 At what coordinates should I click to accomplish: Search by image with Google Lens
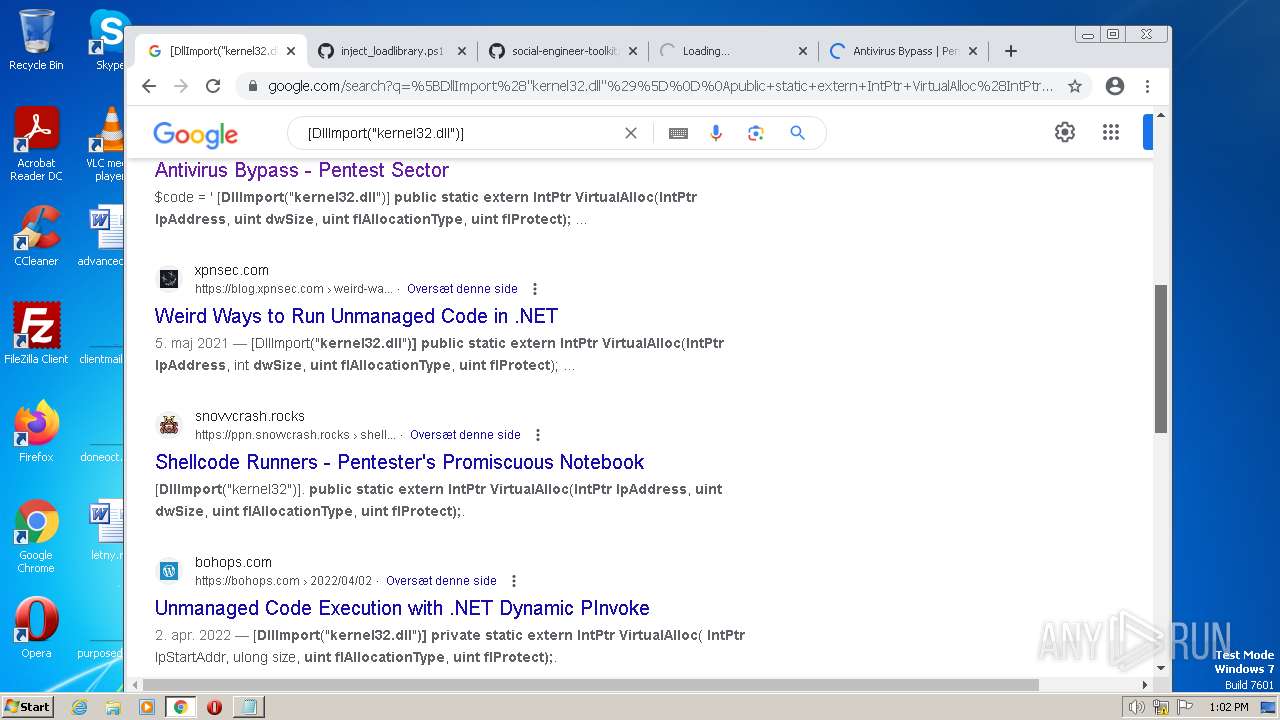[756, 133]
